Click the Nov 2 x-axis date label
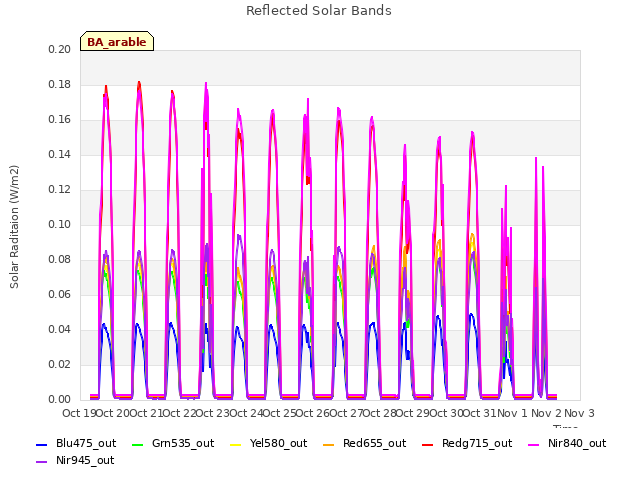This screenshot has width=640, height=480. (x=546, y=413)
